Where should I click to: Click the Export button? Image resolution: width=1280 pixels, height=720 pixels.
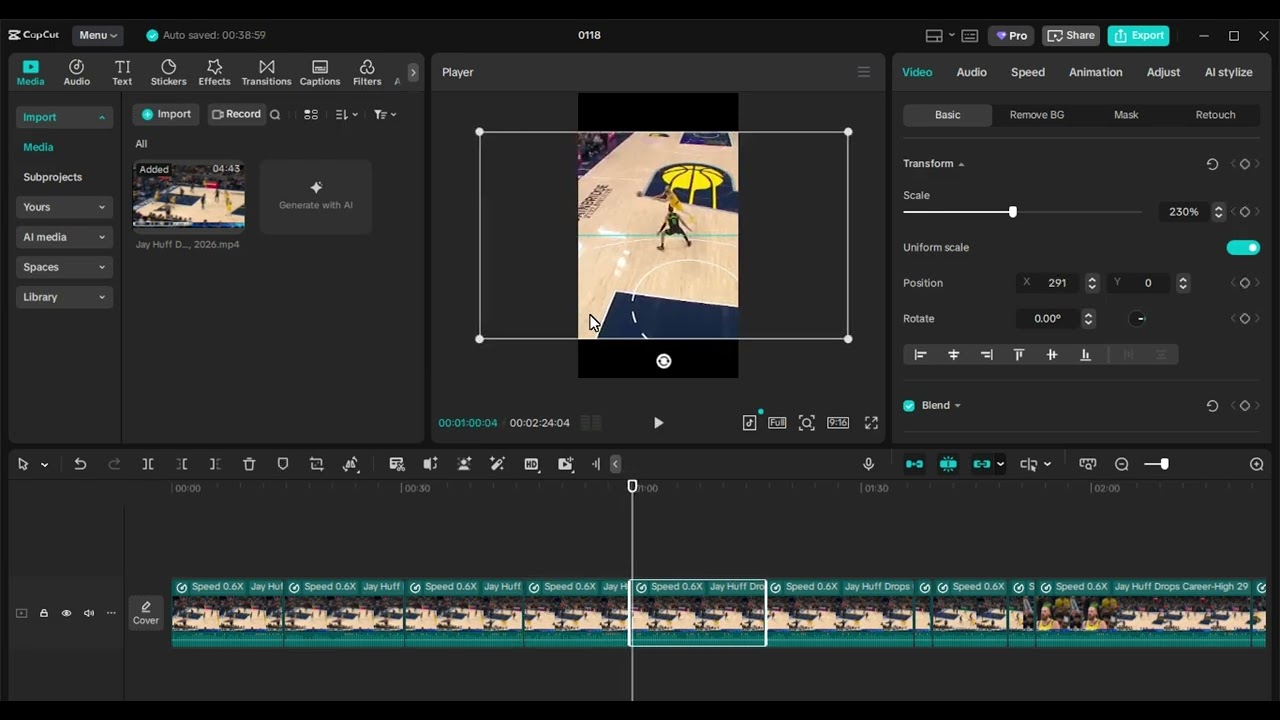pyautogui.click(x=1138, y=35)
